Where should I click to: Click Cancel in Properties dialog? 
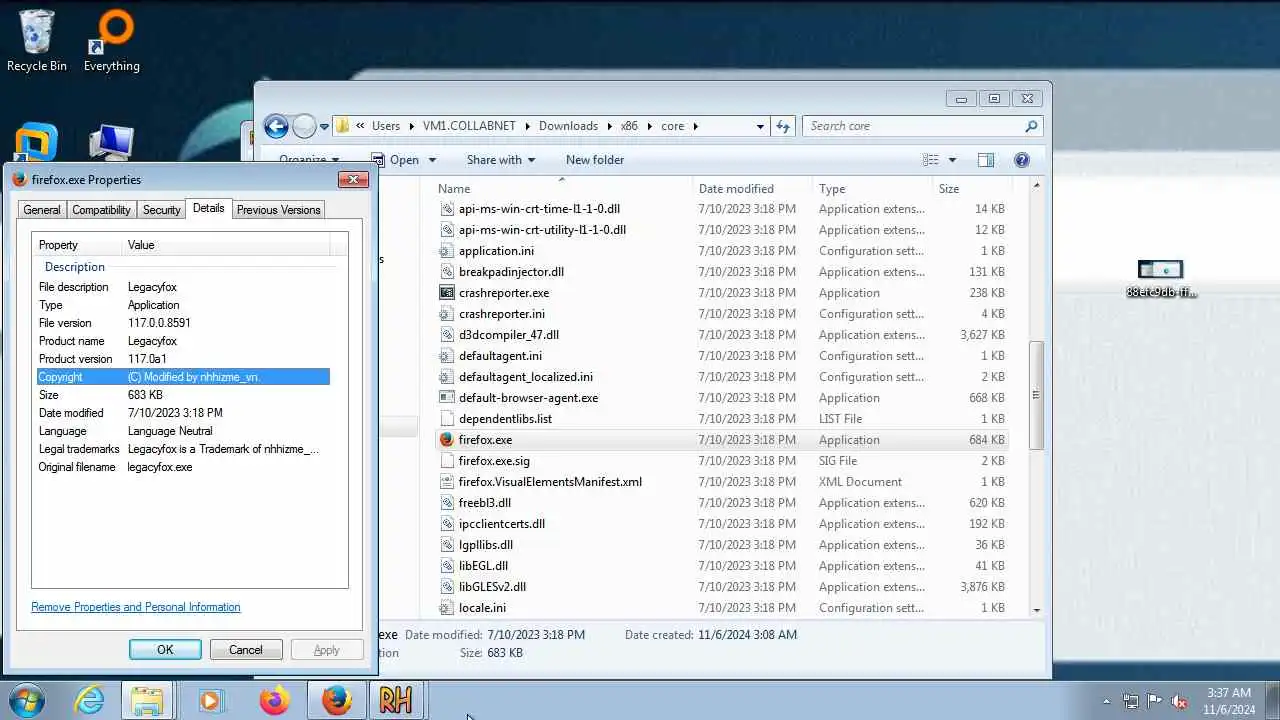coord(246,650)
